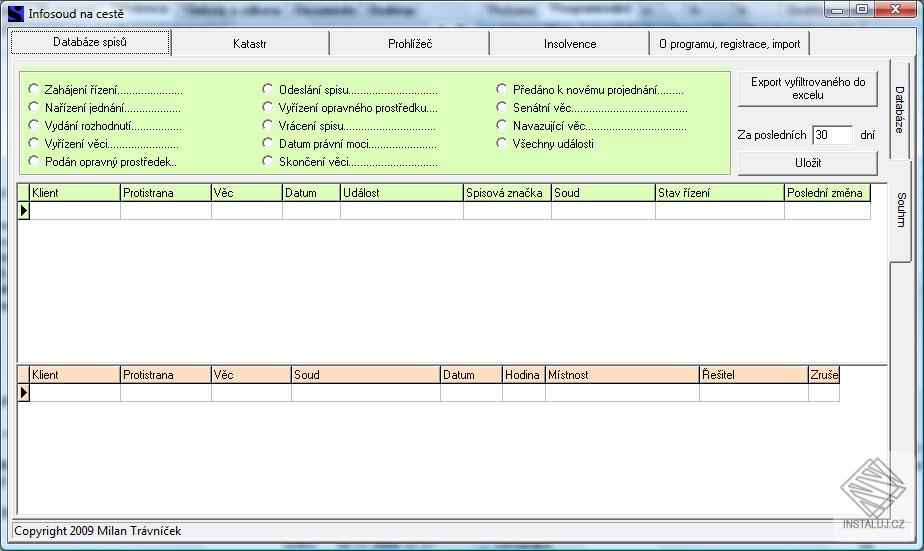The width and height of the screenshot is (924, 551).
Task: Switch to the Insolvence tab
Action: point(570,44)
